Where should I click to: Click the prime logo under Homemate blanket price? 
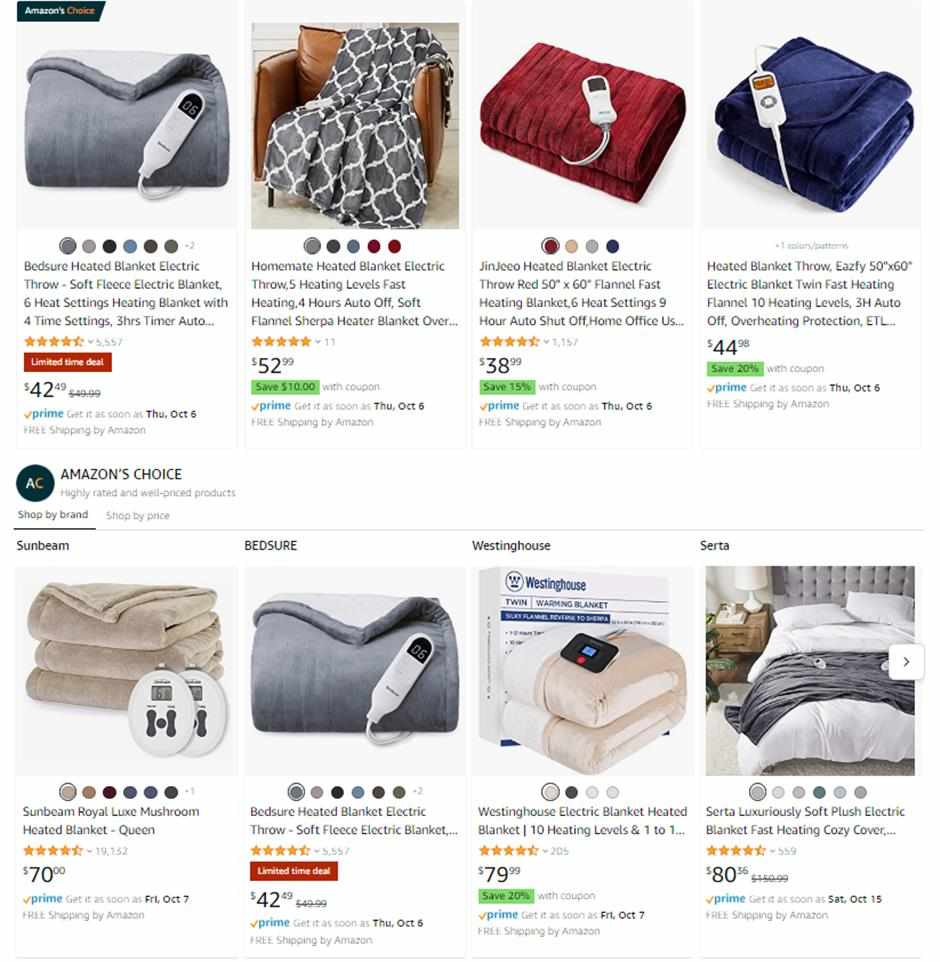click(x=271, y=406)
